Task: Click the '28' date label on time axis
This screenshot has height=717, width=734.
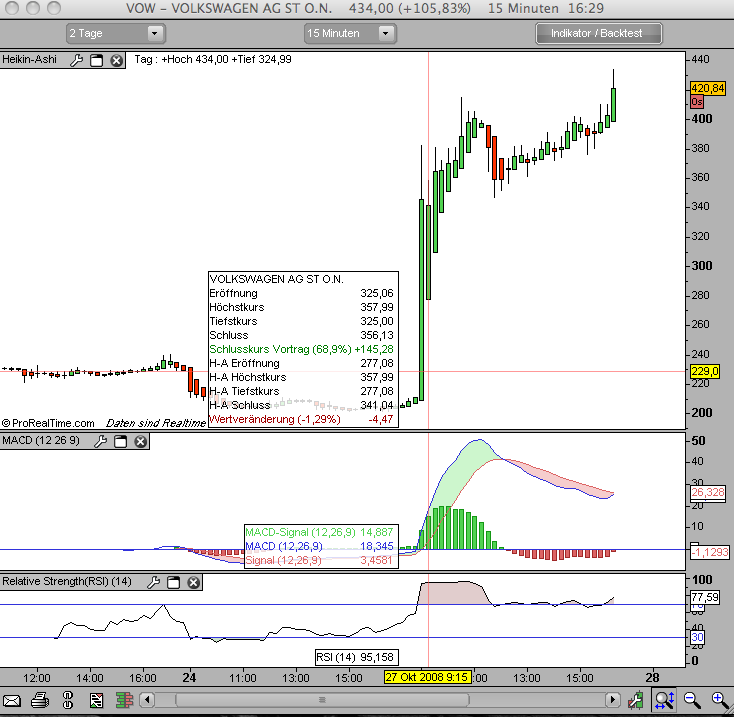Action: (x=653, y=678)
